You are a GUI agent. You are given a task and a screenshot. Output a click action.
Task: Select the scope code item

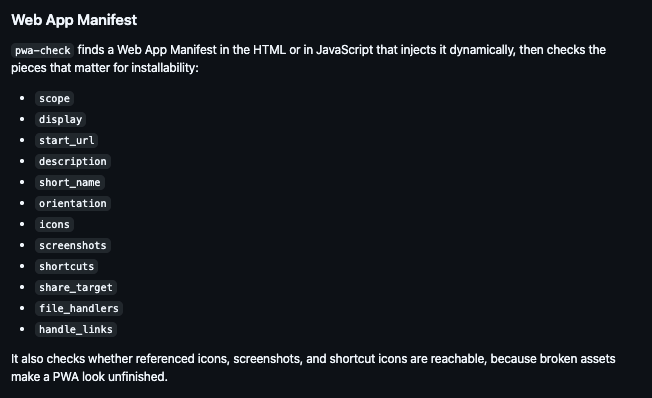[54, 99]
